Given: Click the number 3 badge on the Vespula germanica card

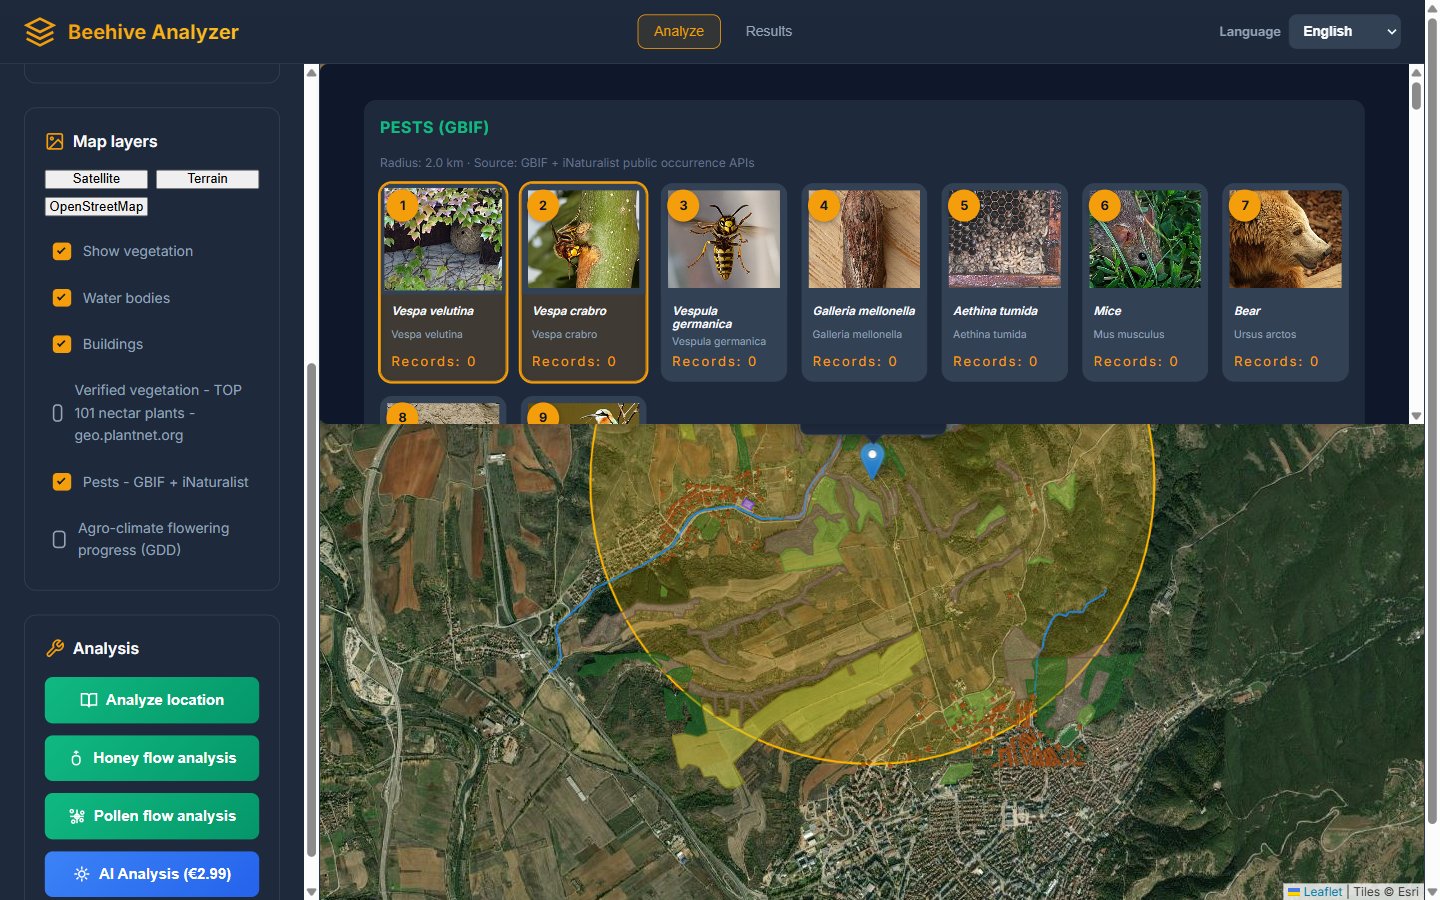Looking at the screenshot, I should [684, 205].
